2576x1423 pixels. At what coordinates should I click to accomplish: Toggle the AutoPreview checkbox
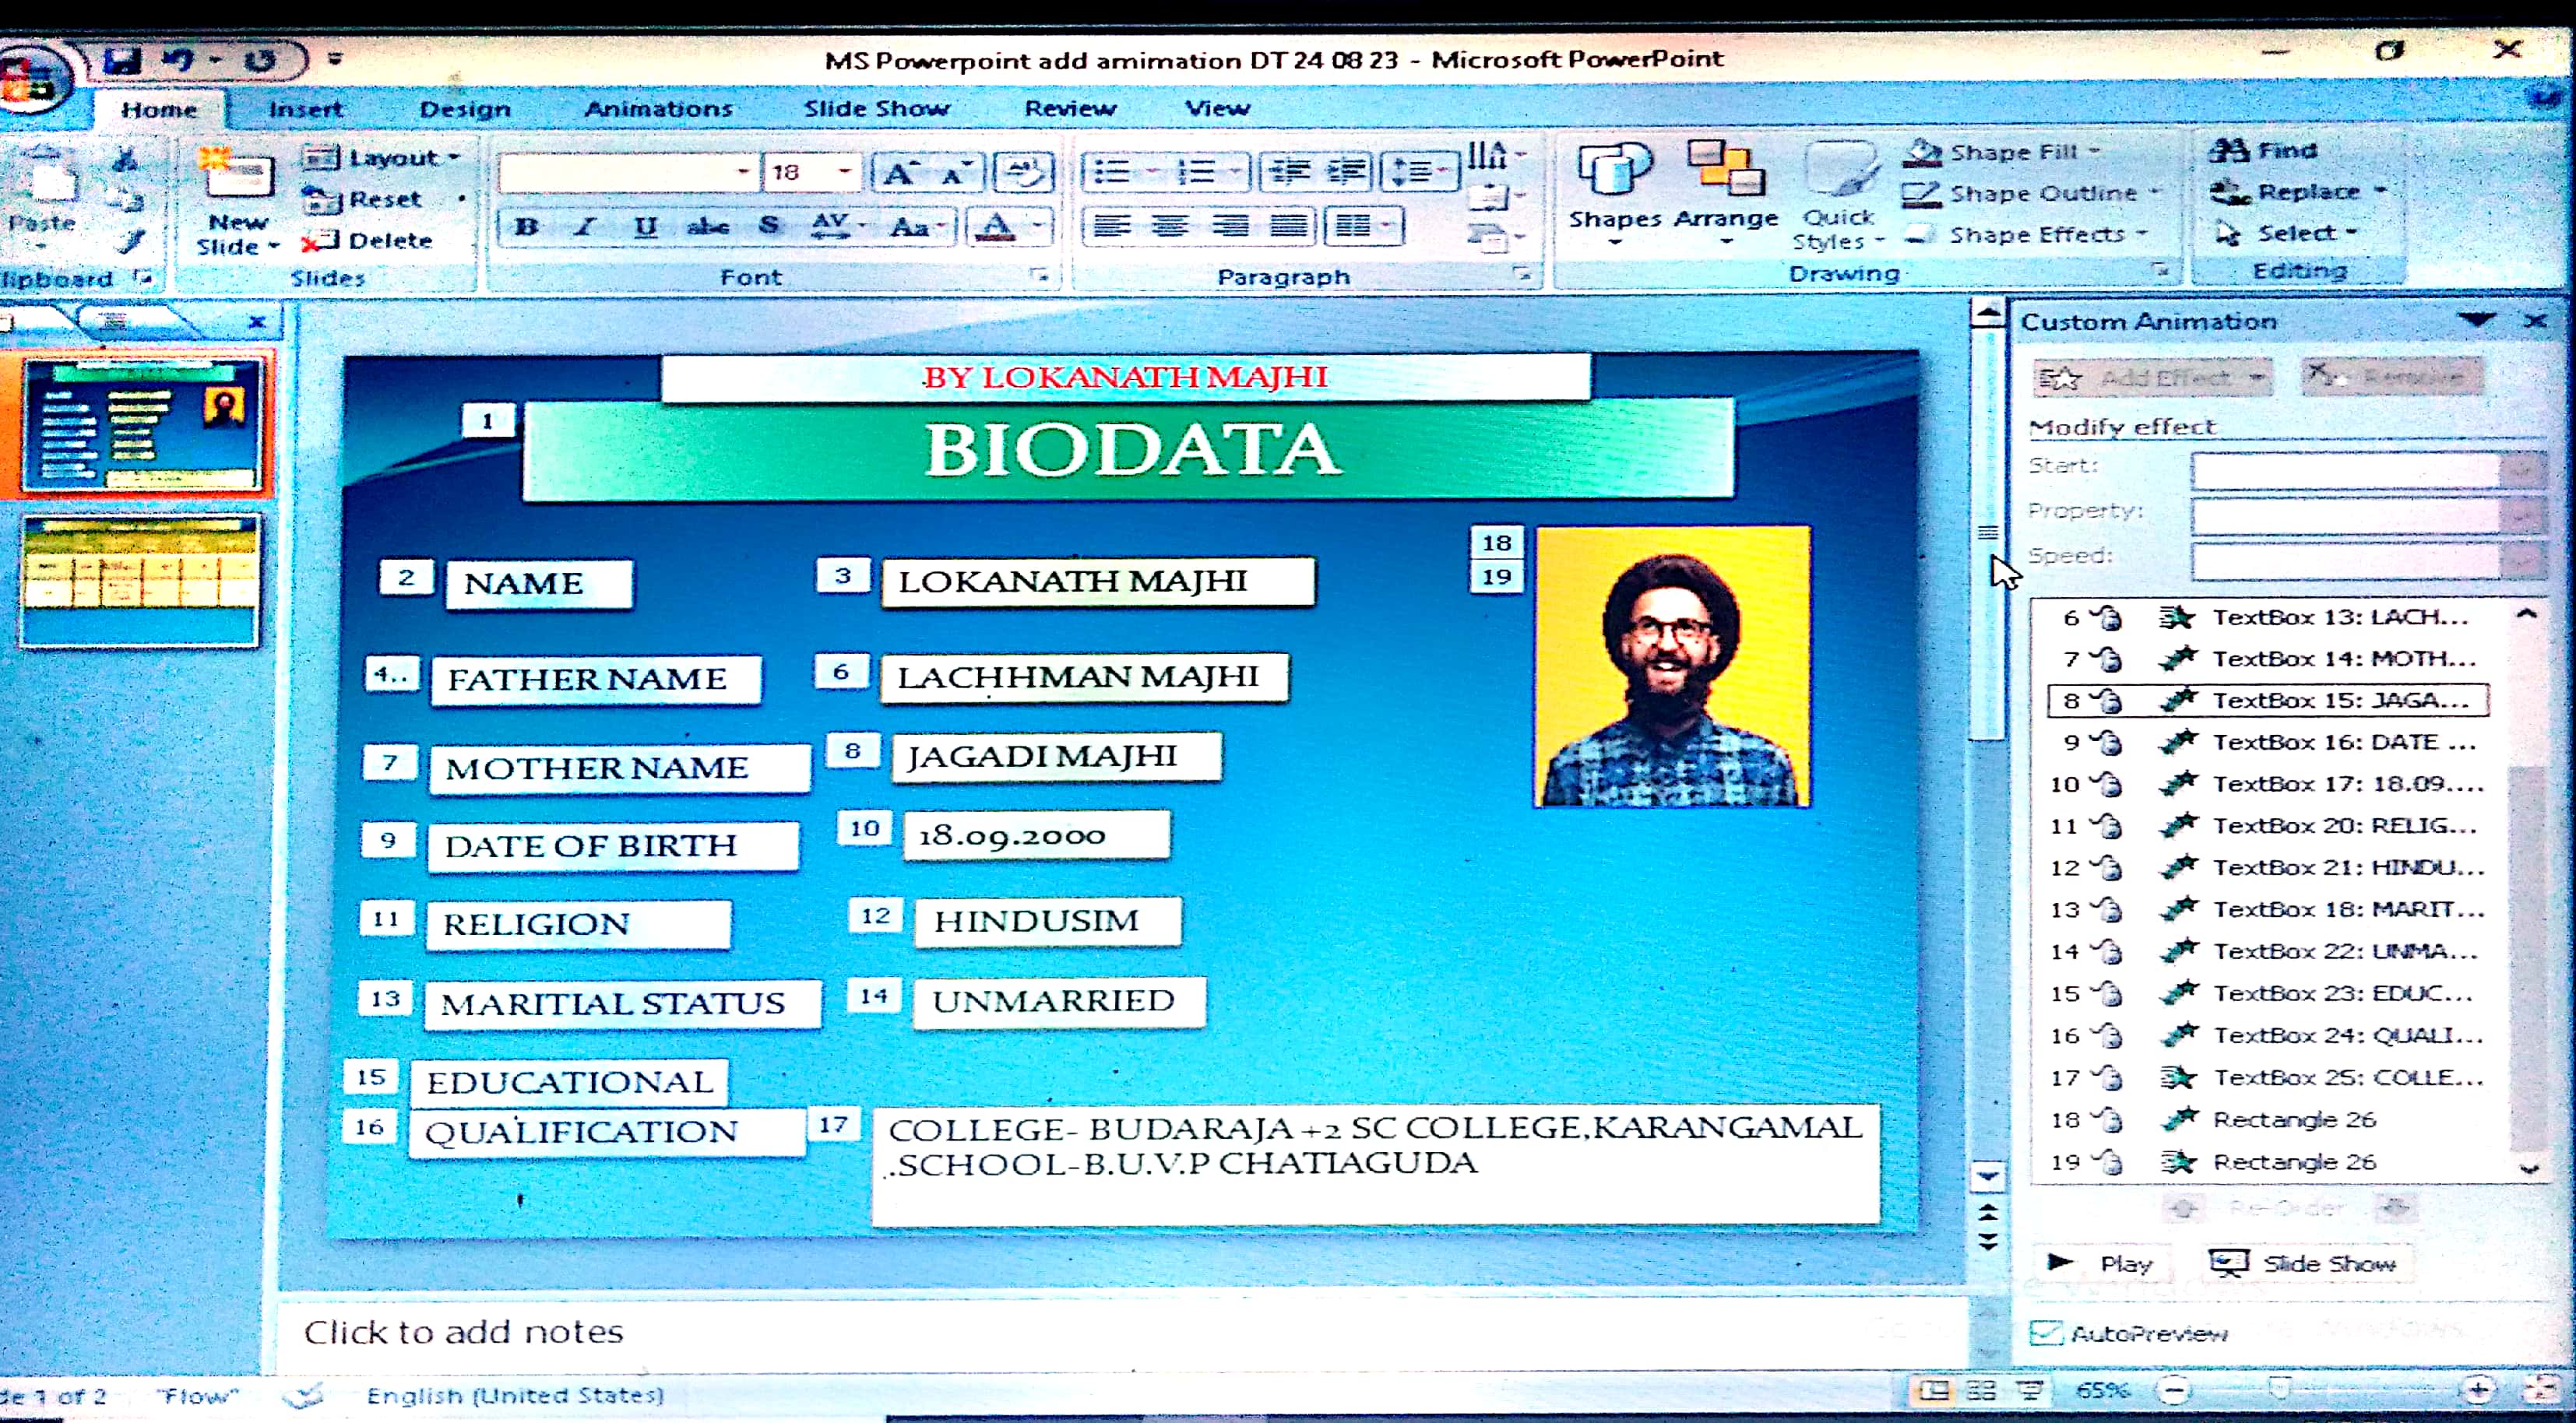pyautogui.click(x=2046, y=1333)
